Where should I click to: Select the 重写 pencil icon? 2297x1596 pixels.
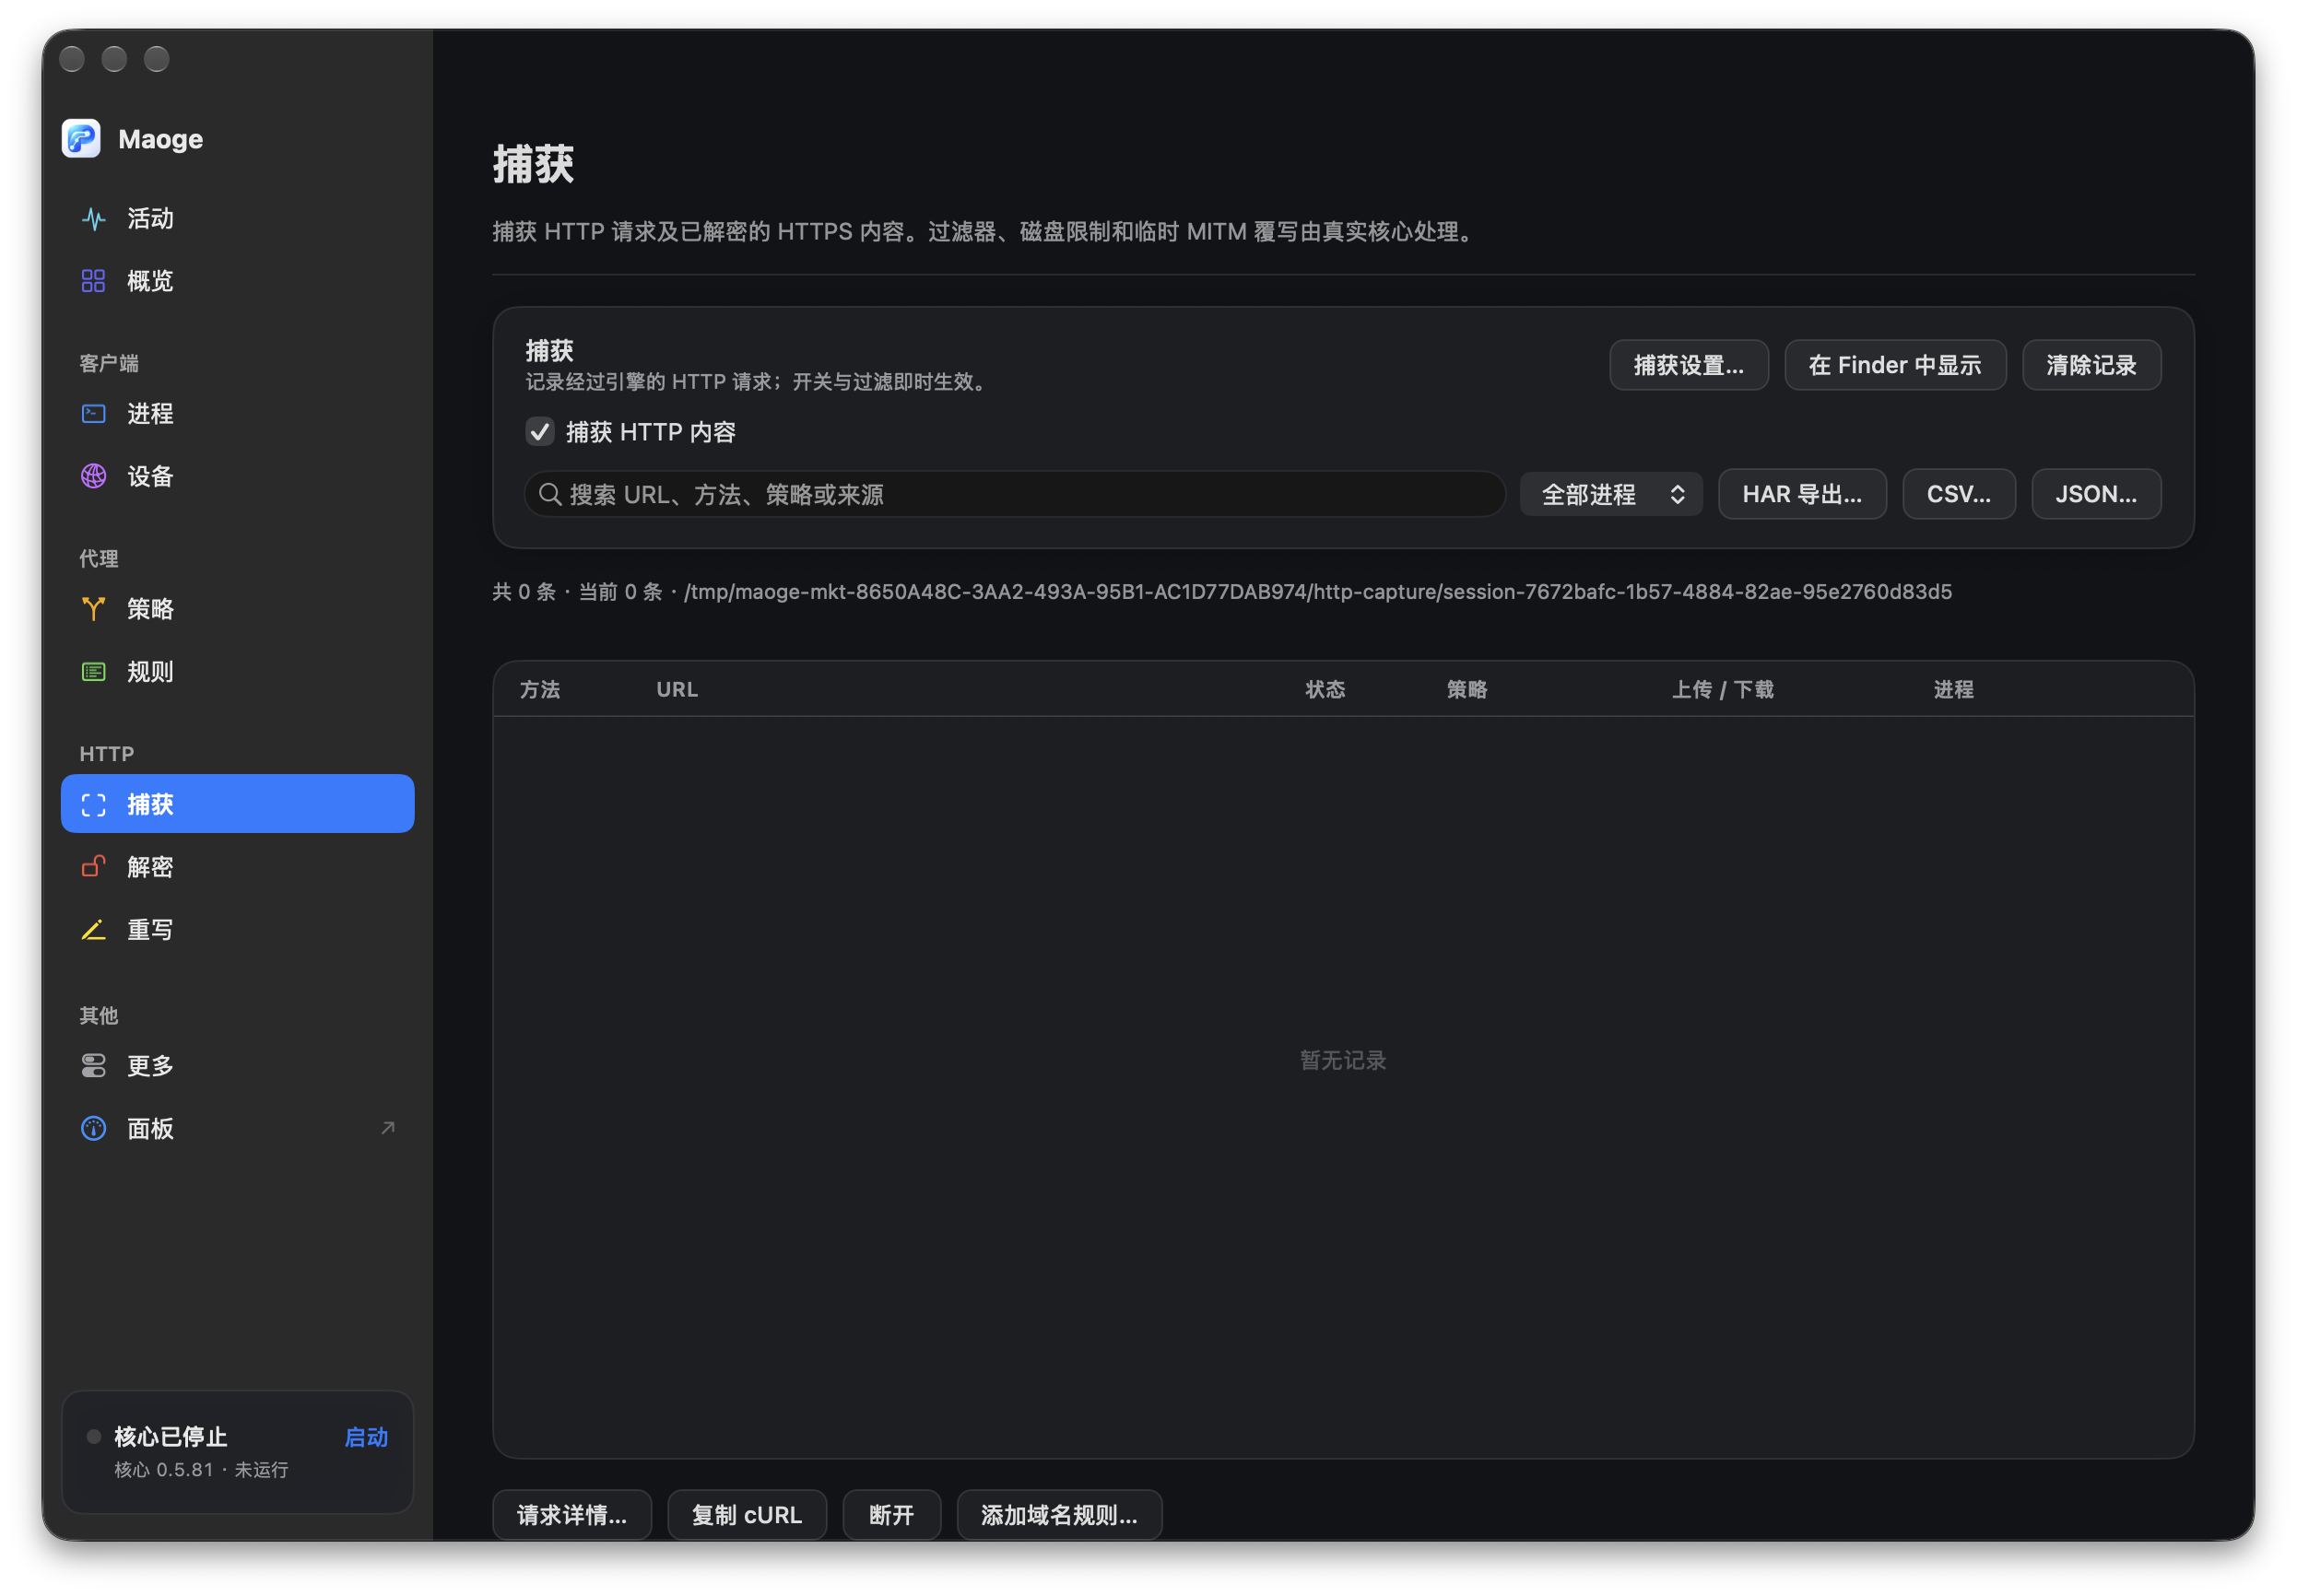point(93,929)
